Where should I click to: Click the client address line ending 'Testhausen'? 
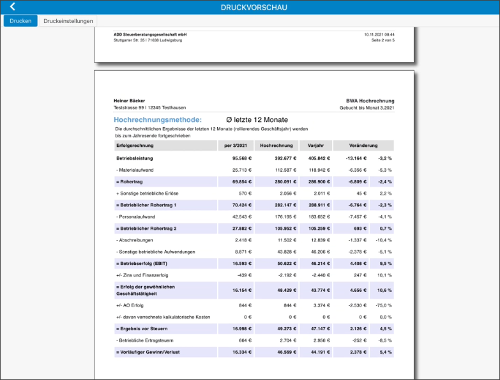click(x=150, y=108)
